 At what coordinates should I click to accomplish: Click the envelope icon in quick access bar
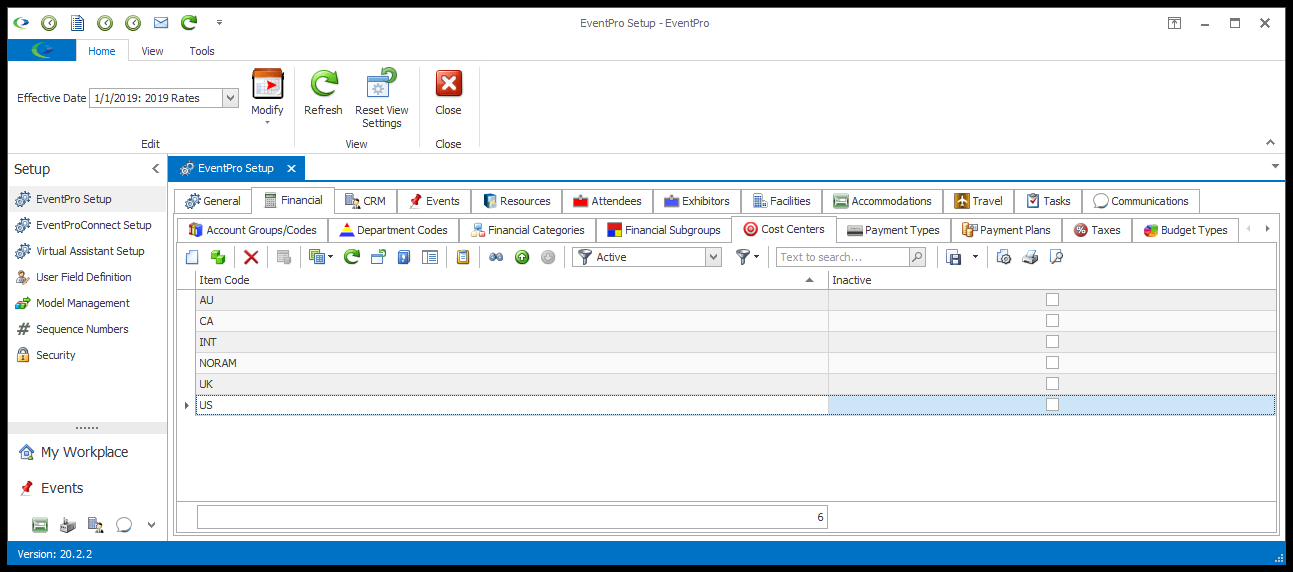pyautogui.click(x=160, y=22)
